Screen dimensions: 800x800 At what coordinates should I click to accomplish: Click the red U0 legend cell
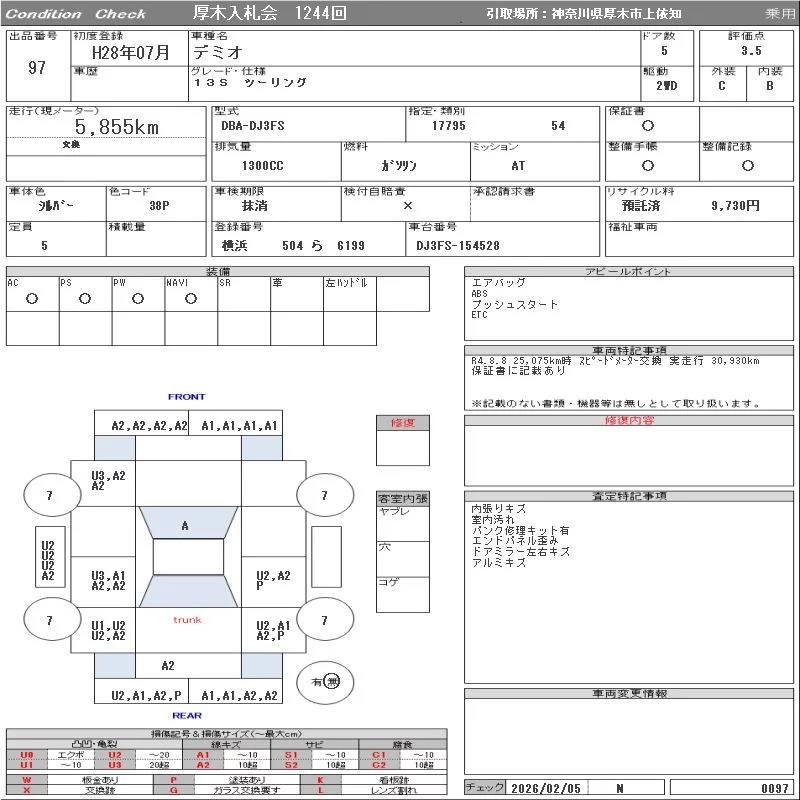(26, 755)
